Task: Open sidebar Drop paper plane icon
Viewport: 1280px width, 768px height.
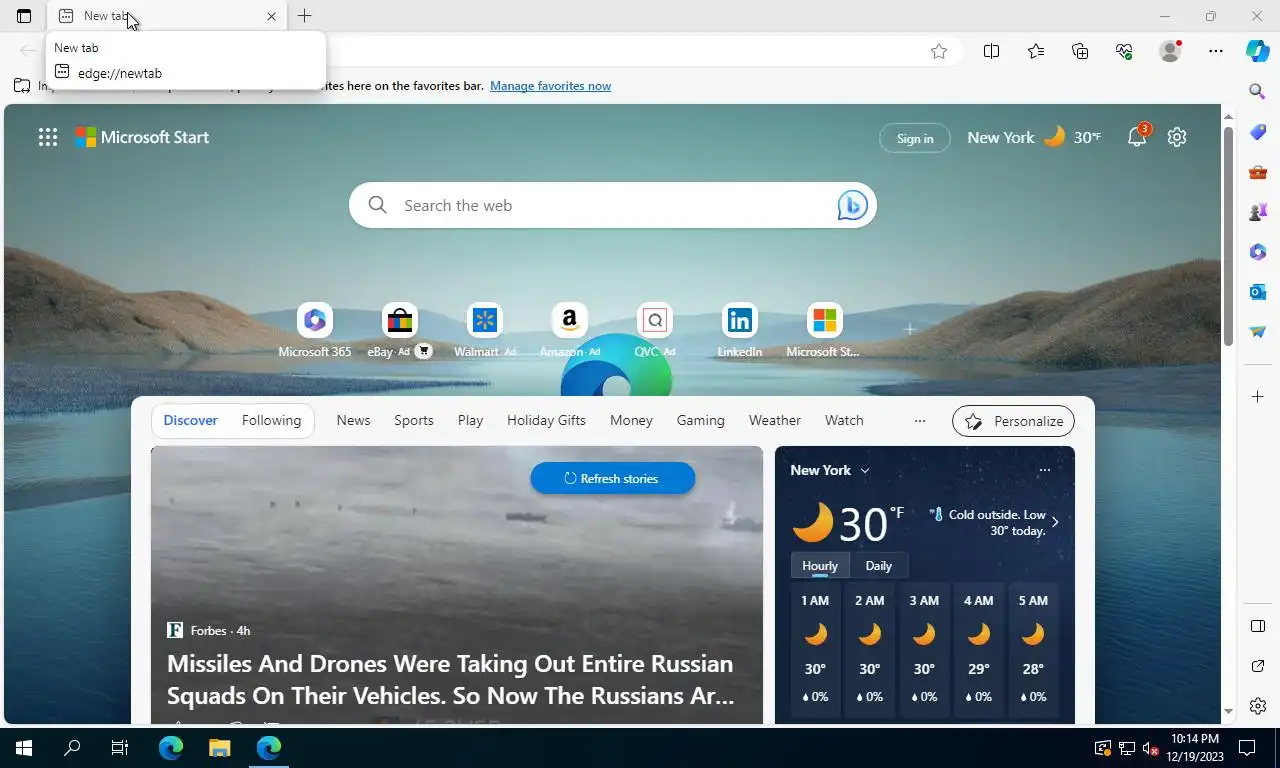Action: point(1258,332)
